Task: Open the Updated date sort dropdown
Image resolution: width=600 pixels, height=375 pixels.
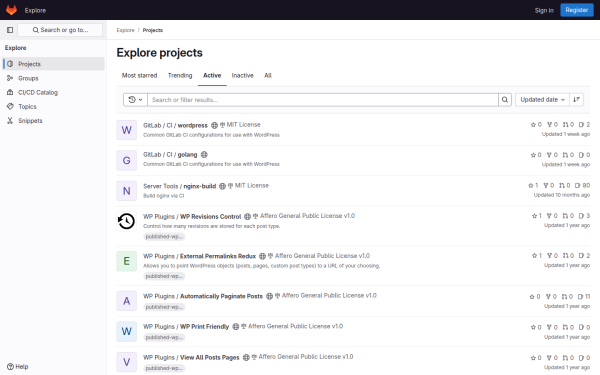Action: 542,100
